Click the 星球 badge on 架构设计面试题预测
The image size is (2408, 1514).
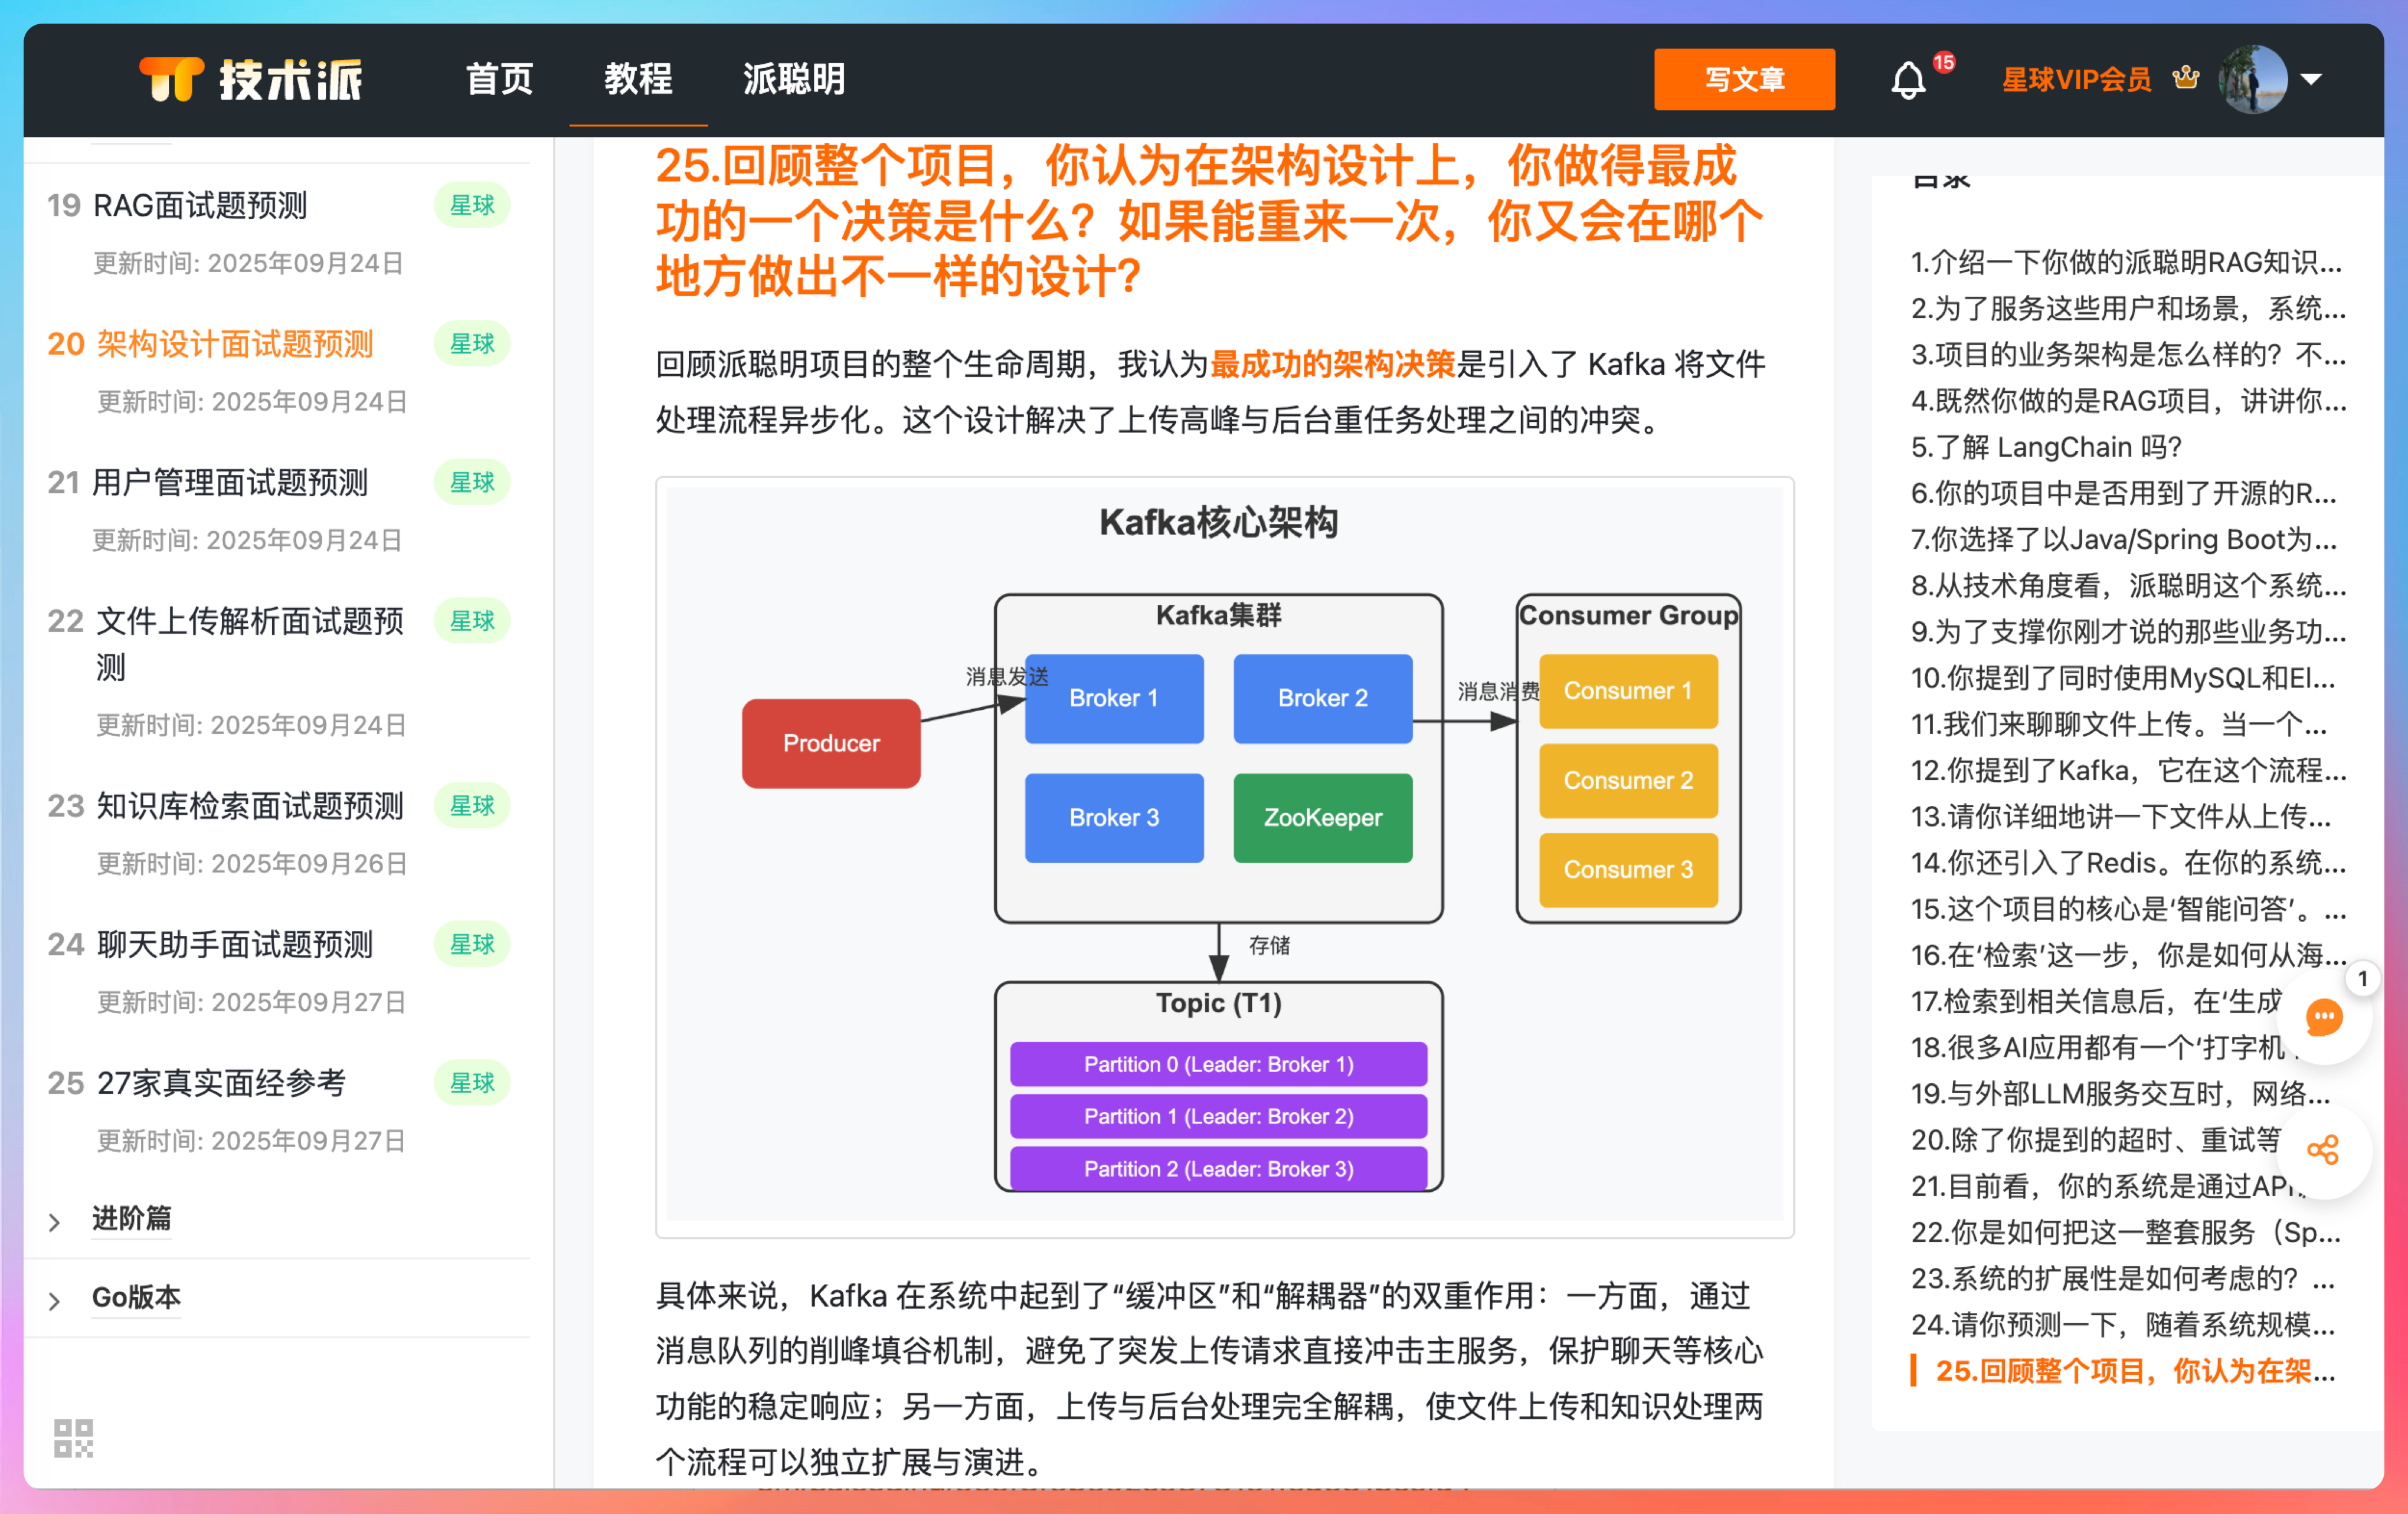point(471,343)
